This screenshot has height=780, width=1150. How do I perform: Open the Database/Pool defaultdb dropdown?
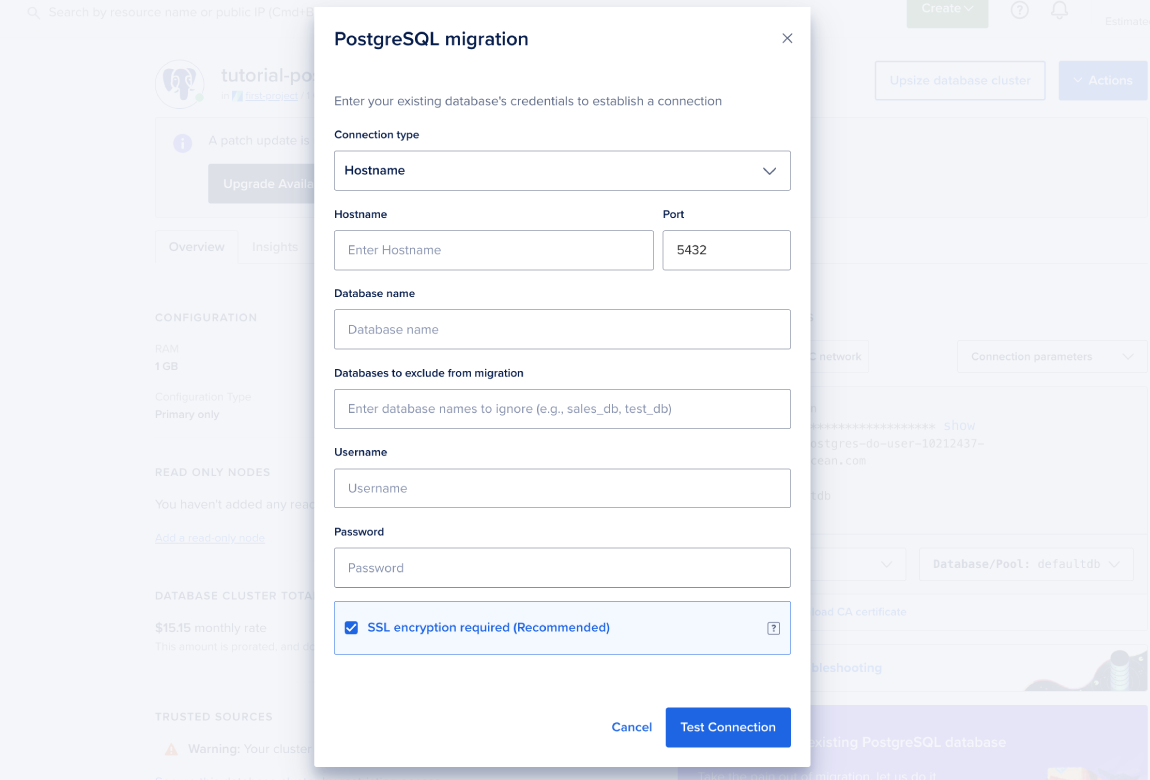[1026, 564]
